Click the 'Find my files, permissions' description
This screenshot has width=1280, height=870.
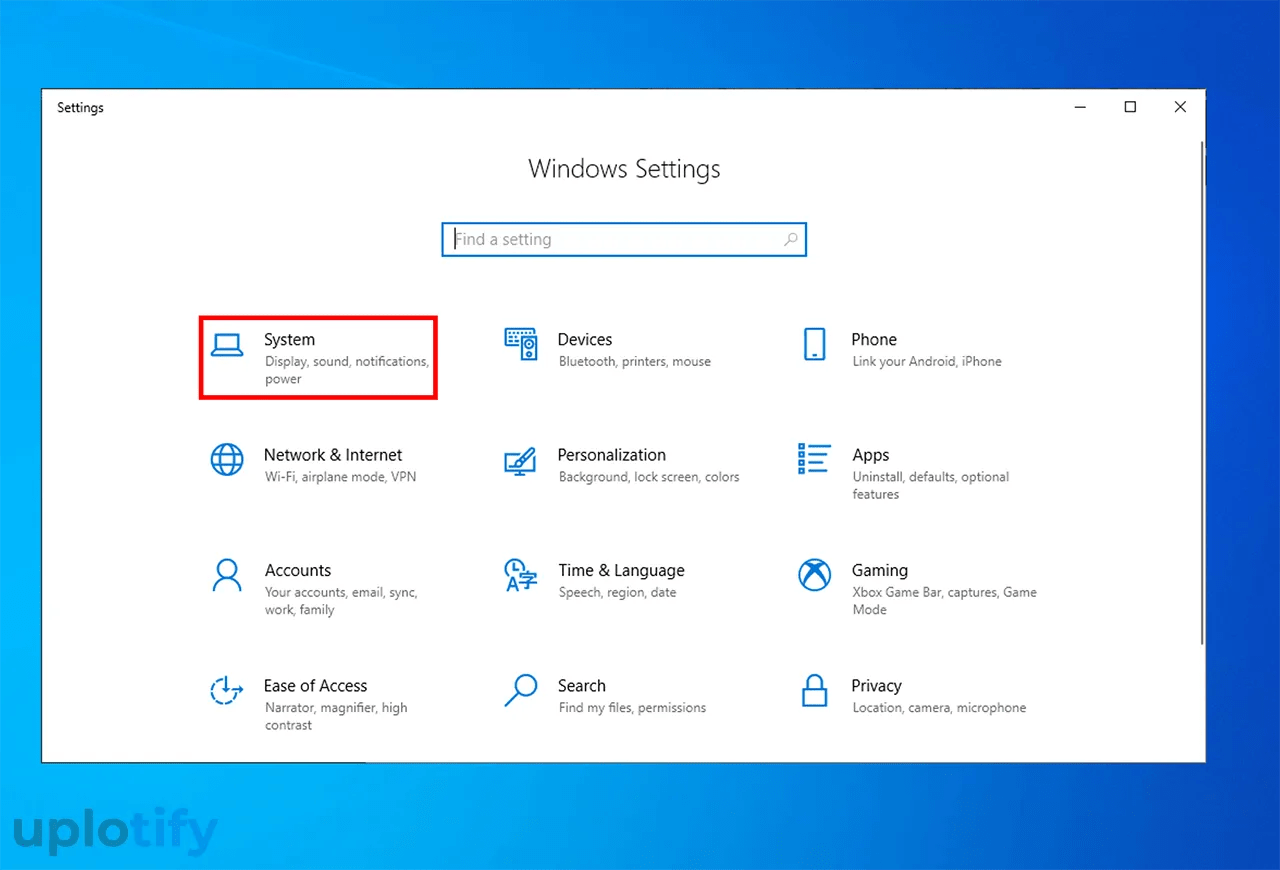(x=633, y=708)
